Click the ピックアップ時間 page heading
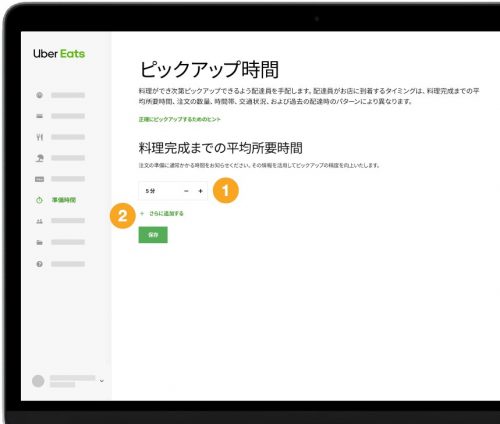Image resolution: width=500 pixels, height=424 pixels. [x=209, y=70]
